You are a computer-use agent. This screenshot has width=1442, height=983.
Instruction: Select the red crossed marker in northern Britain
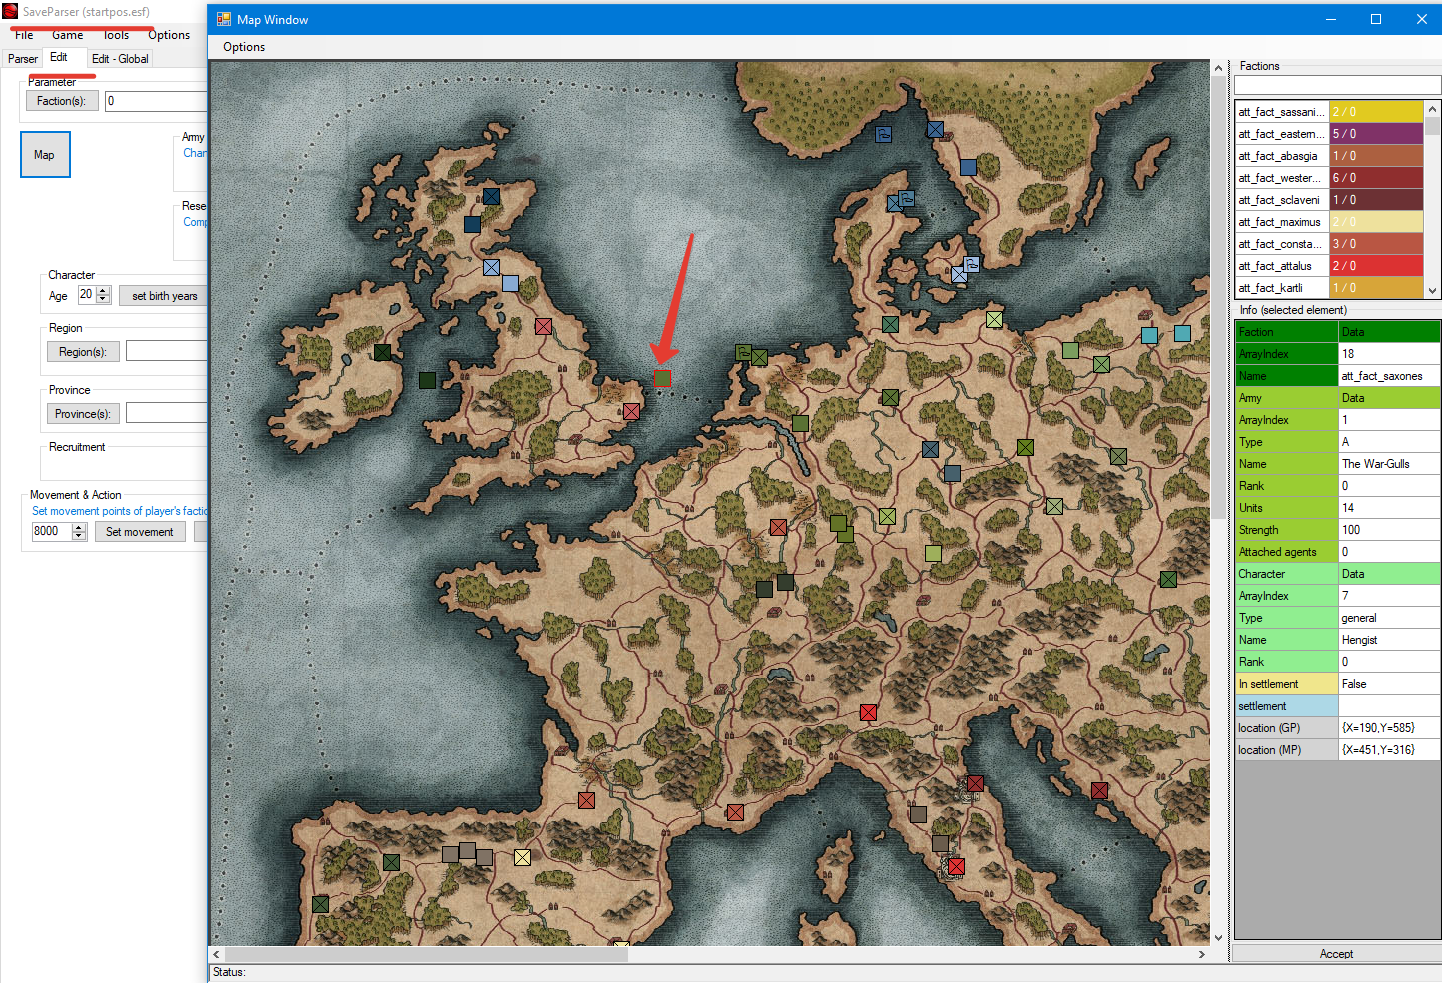click(543, 326)
